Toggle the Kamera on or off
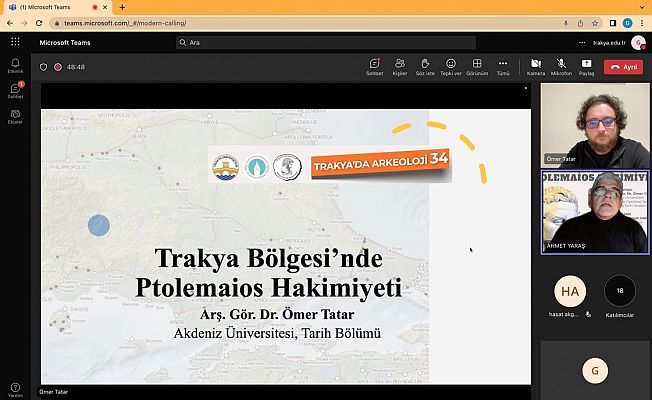 point(536,66)
